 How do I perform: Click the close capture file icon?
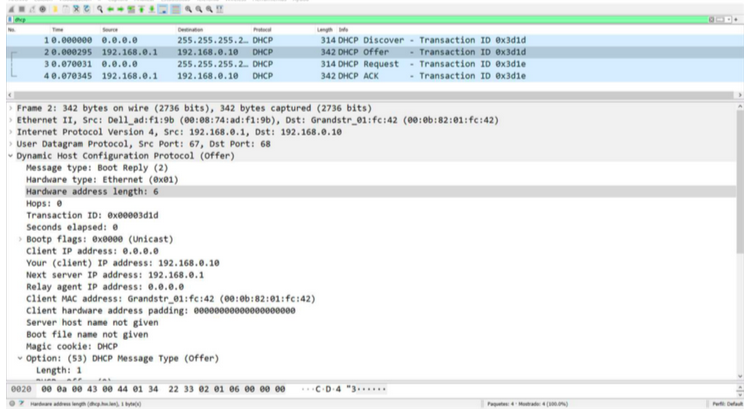(x=76, y=9)
